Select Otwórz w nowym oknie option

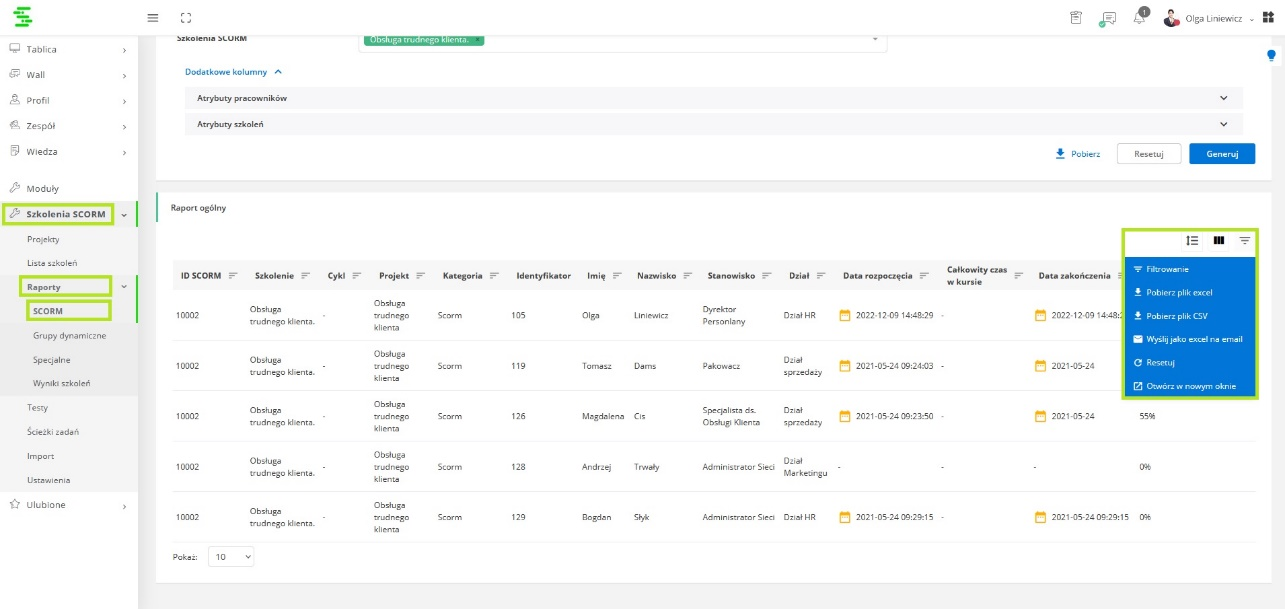point(1189,386)
